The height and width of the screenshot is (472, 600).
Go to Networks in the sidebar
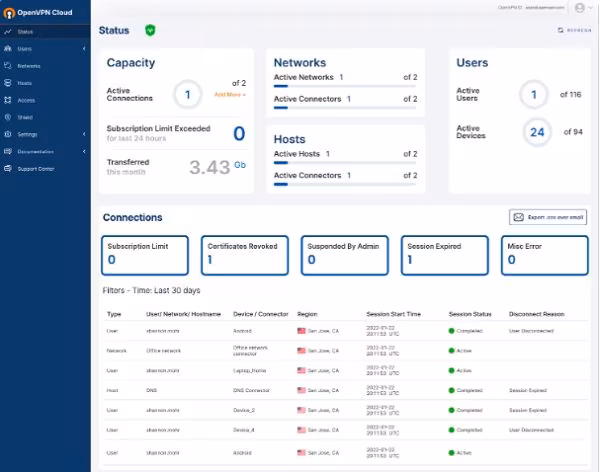tap(45, 66)
